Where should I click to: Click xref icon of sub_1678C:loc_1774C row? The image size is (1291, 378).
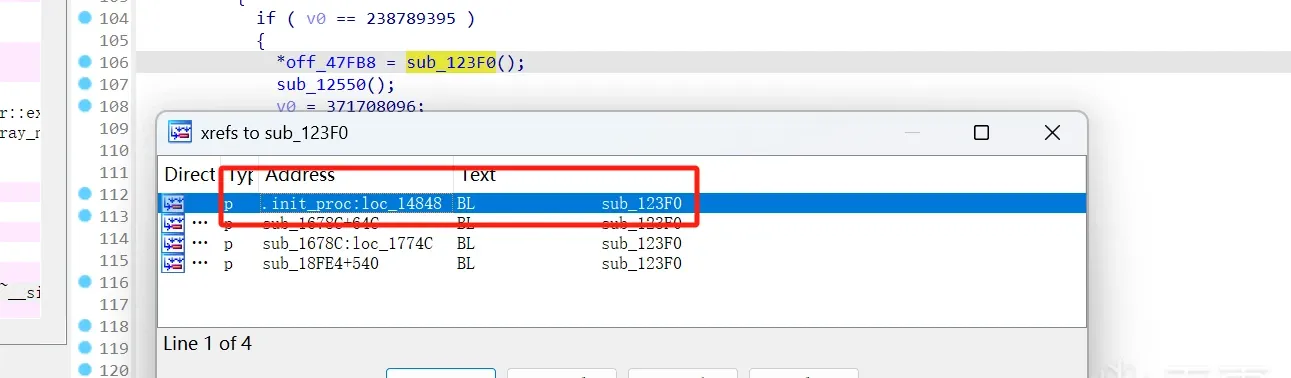point(174,243)
